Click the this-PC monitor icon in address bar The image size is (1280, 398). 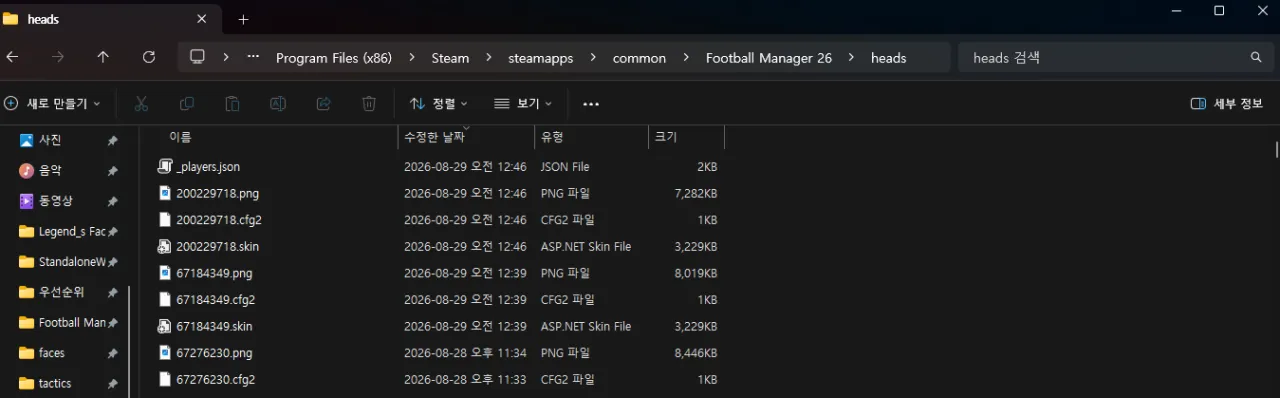click(197, 57)
